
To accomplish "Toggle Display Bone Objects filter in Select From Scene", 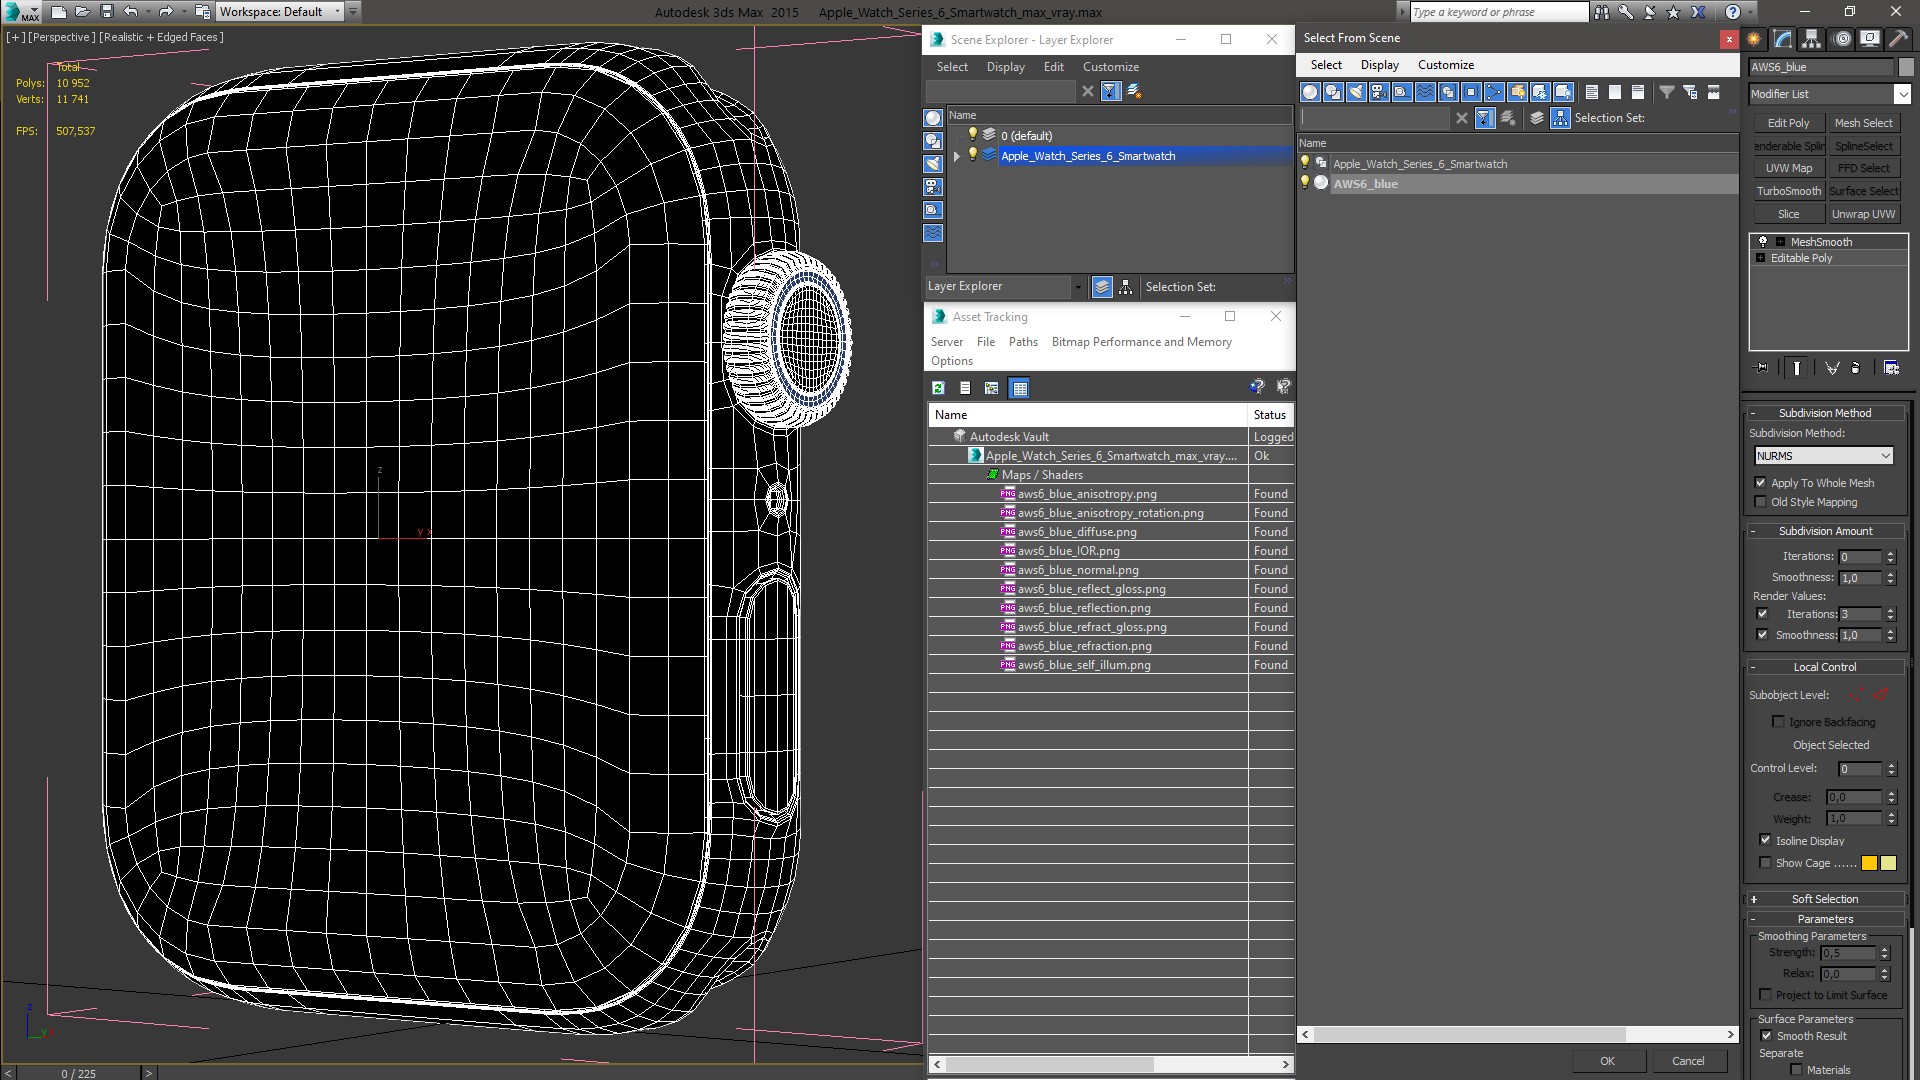I will (1494, 92).
